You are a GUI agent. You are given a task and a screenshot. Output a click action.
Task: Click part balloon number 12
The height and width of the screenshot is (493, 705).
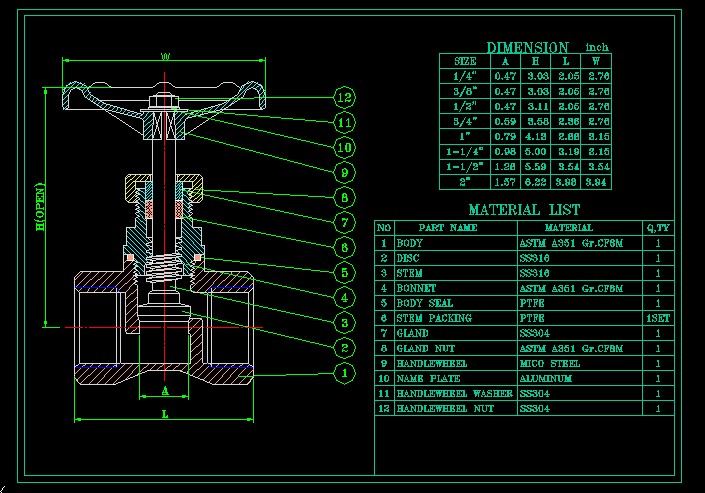pyautogui.click(x=344, y=97)
